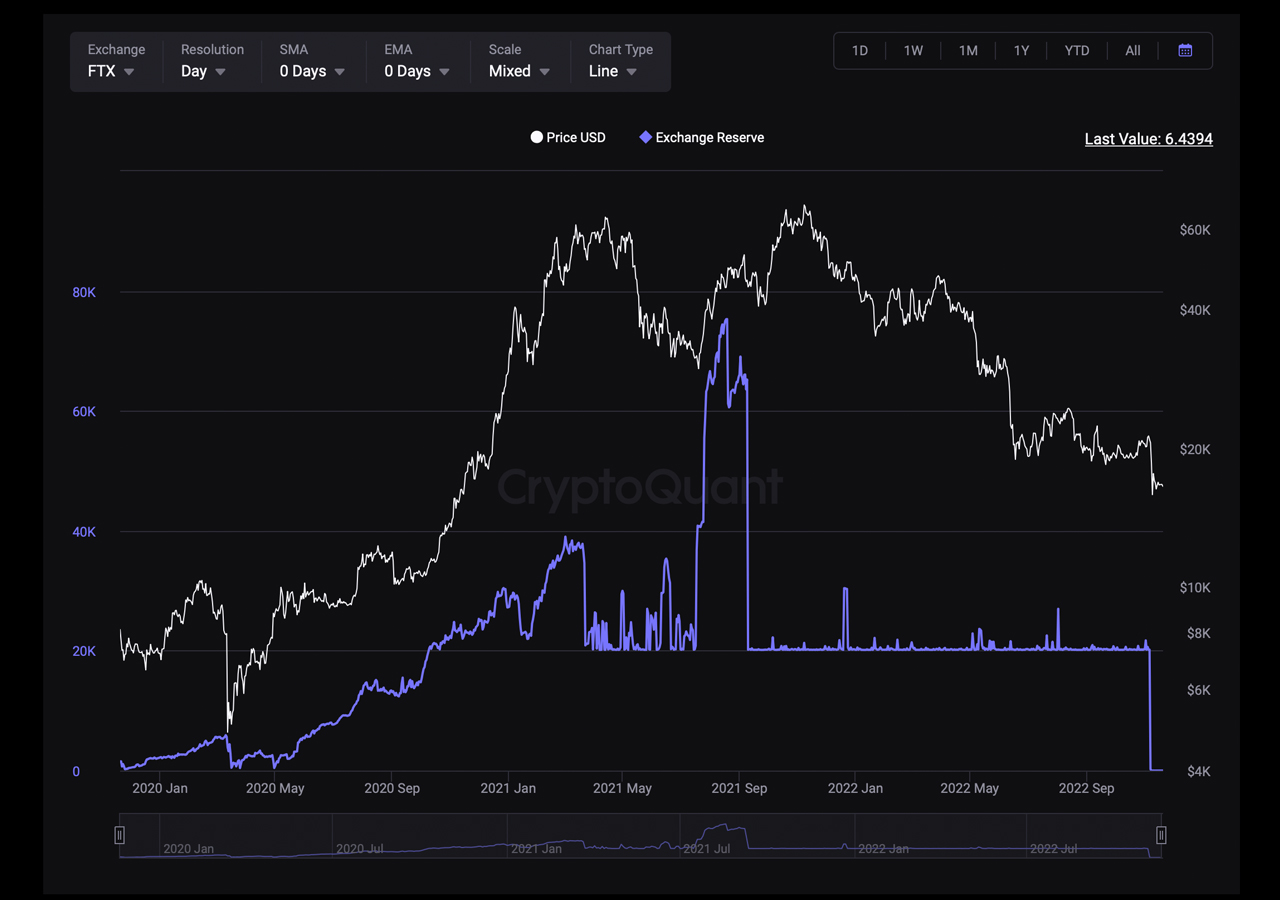
Task: Open the EMA 0 Days dropdown
Action: coord(444,72)
